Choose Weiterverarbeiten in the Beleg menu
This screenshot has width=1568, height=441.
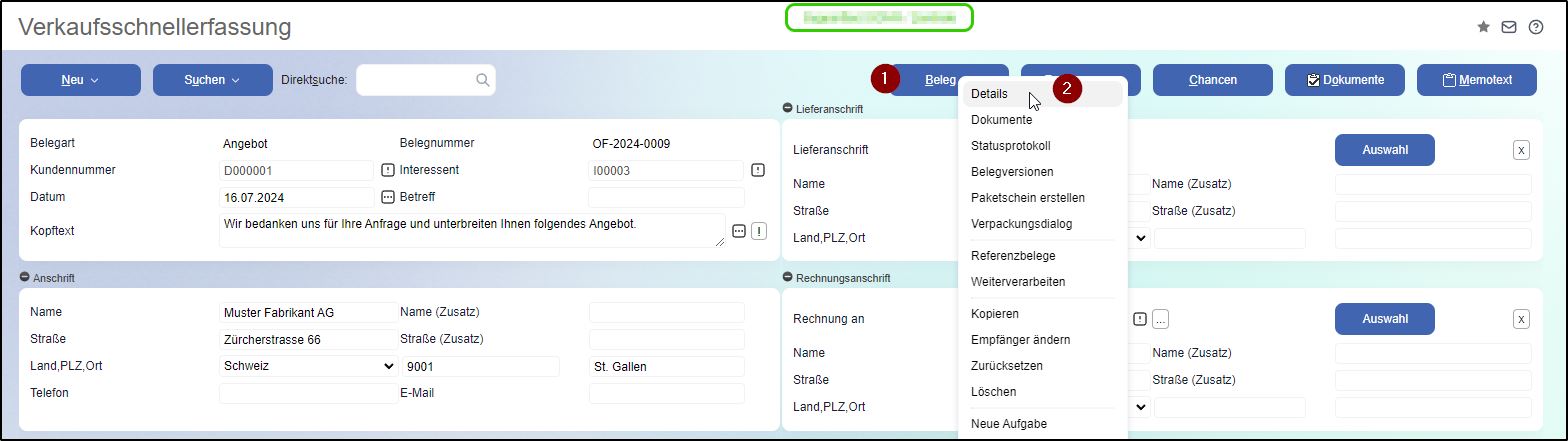point(1018,282)
